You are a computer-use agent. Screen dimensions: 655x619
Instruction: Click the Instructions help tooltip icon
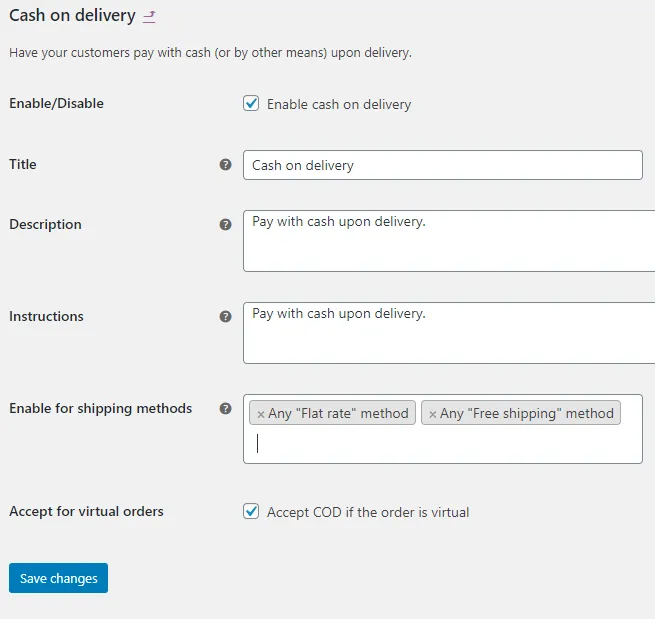226,317
